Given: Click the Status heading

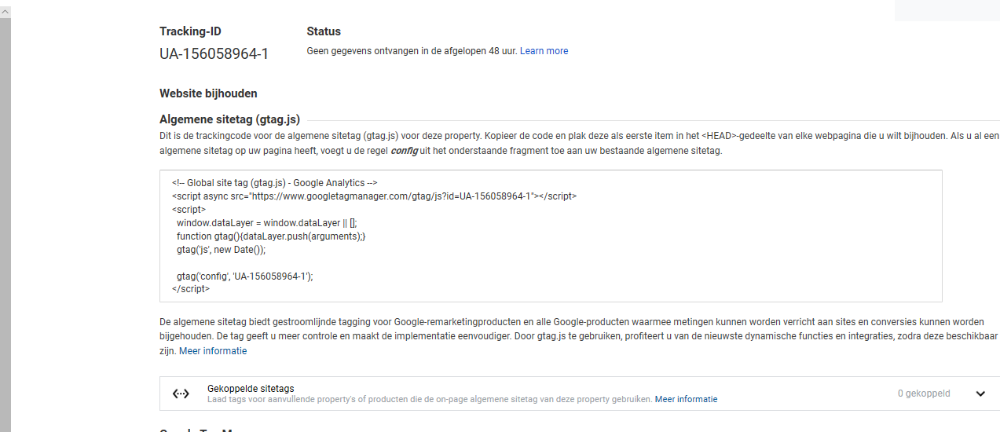Looking at the screenshot, I should tap(323, 32).
